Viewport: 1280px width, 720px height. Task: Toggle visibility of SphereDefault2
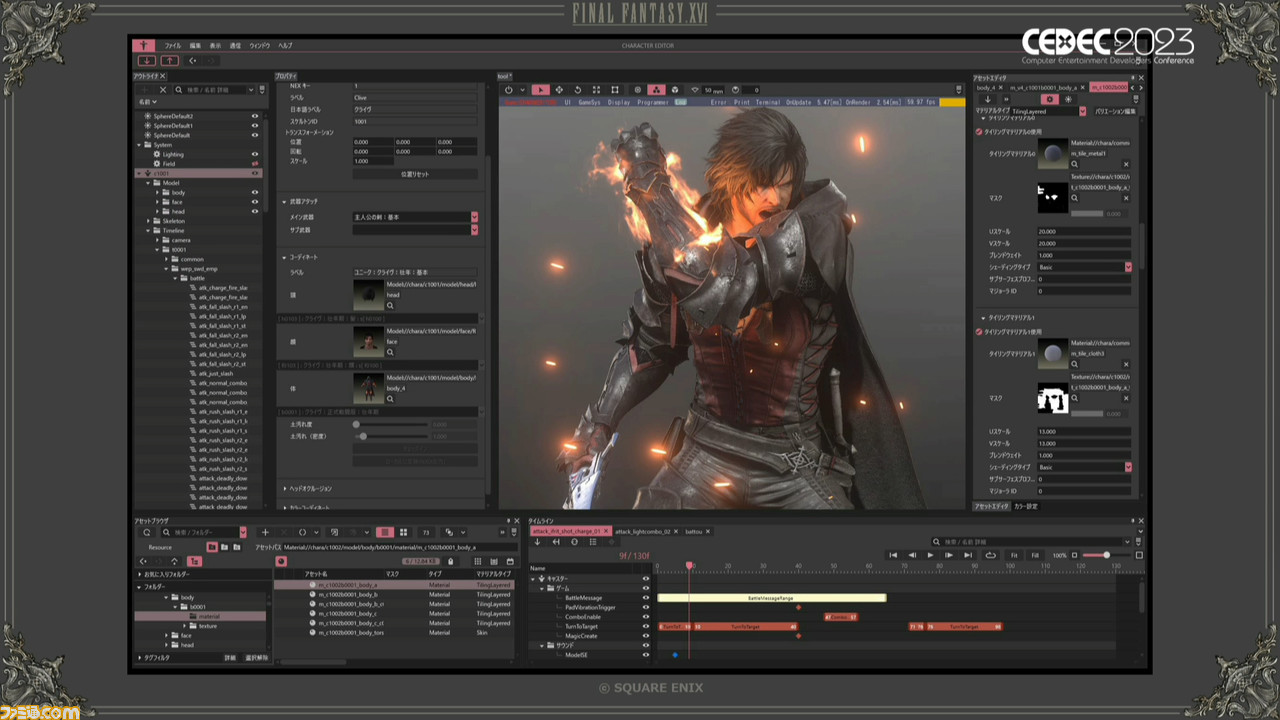[255, 116]
